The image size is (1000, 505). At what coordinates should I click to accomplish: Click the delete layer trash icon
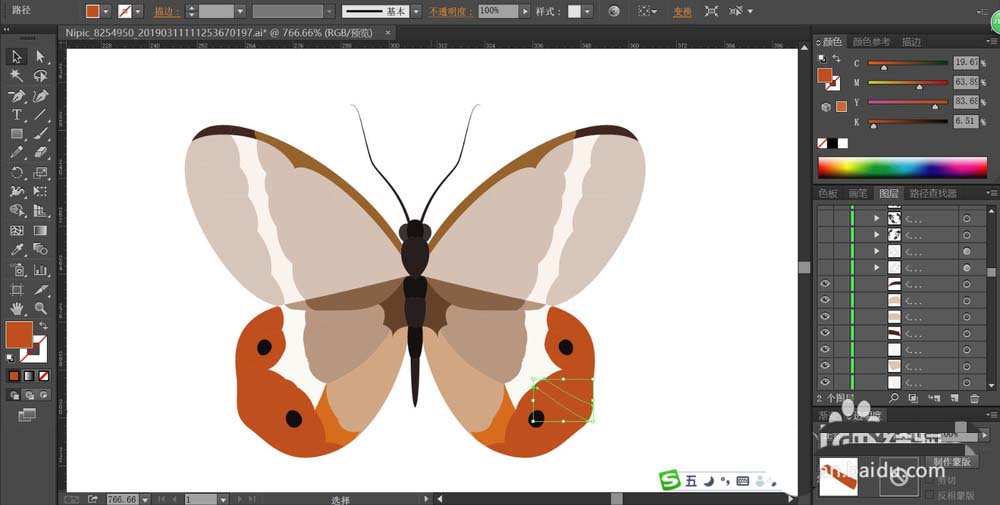point(975,399)
